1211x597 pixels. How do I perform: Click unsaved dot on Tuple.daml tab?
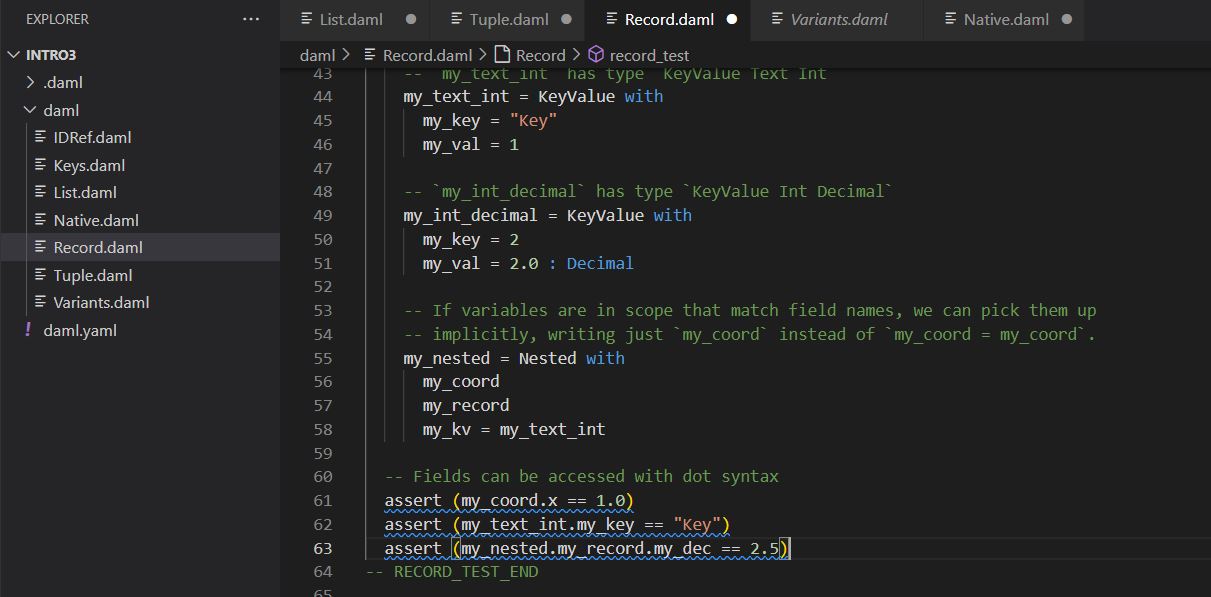(x=566, y=19)
